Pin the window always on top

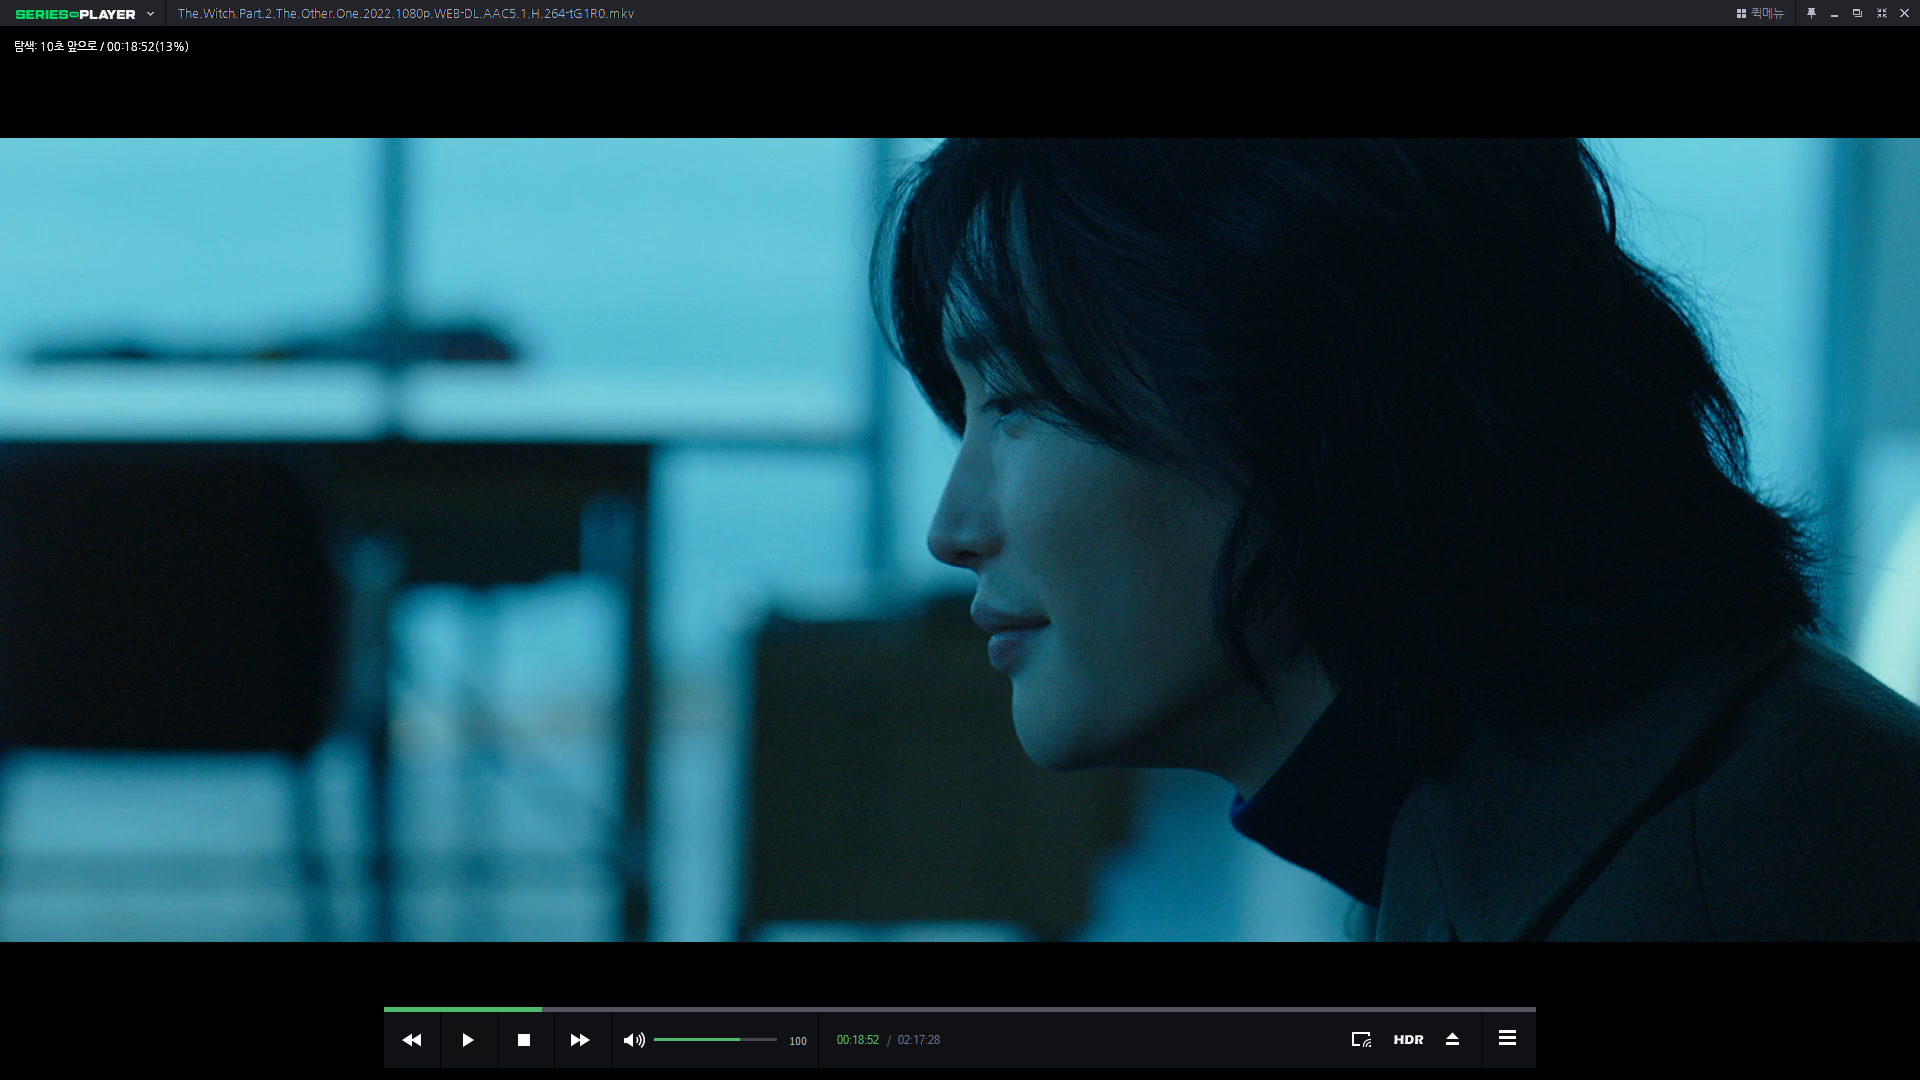[1811, 13]
